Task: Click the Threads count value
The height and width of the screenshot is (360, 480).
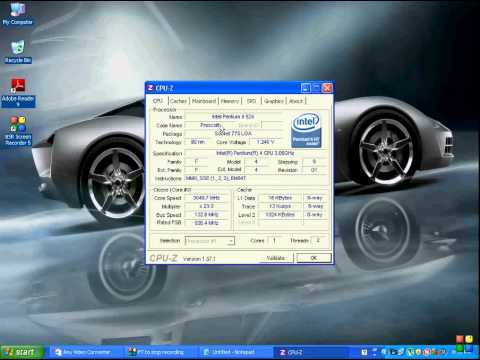Action: click(x=318, y=240)
